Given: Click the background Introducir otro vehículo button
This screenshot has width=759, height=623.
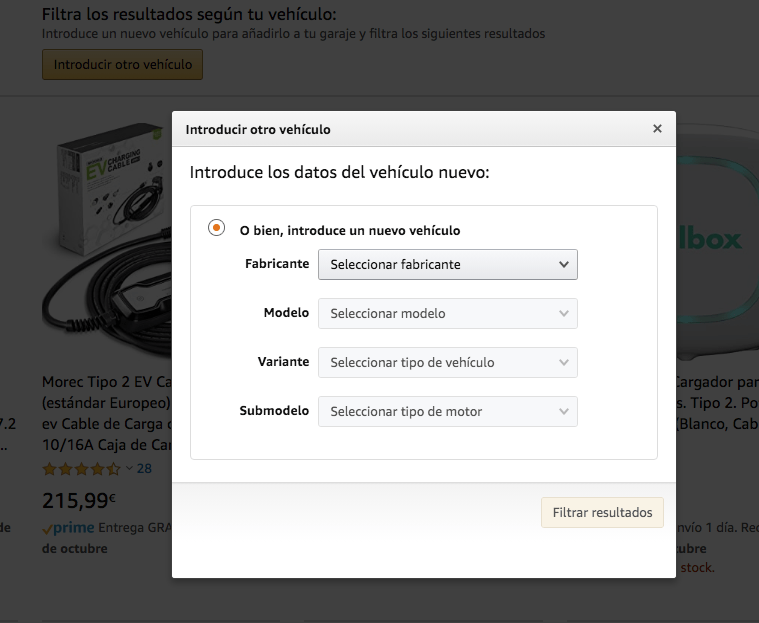Looking at the screenshot, I should (122, 64).
